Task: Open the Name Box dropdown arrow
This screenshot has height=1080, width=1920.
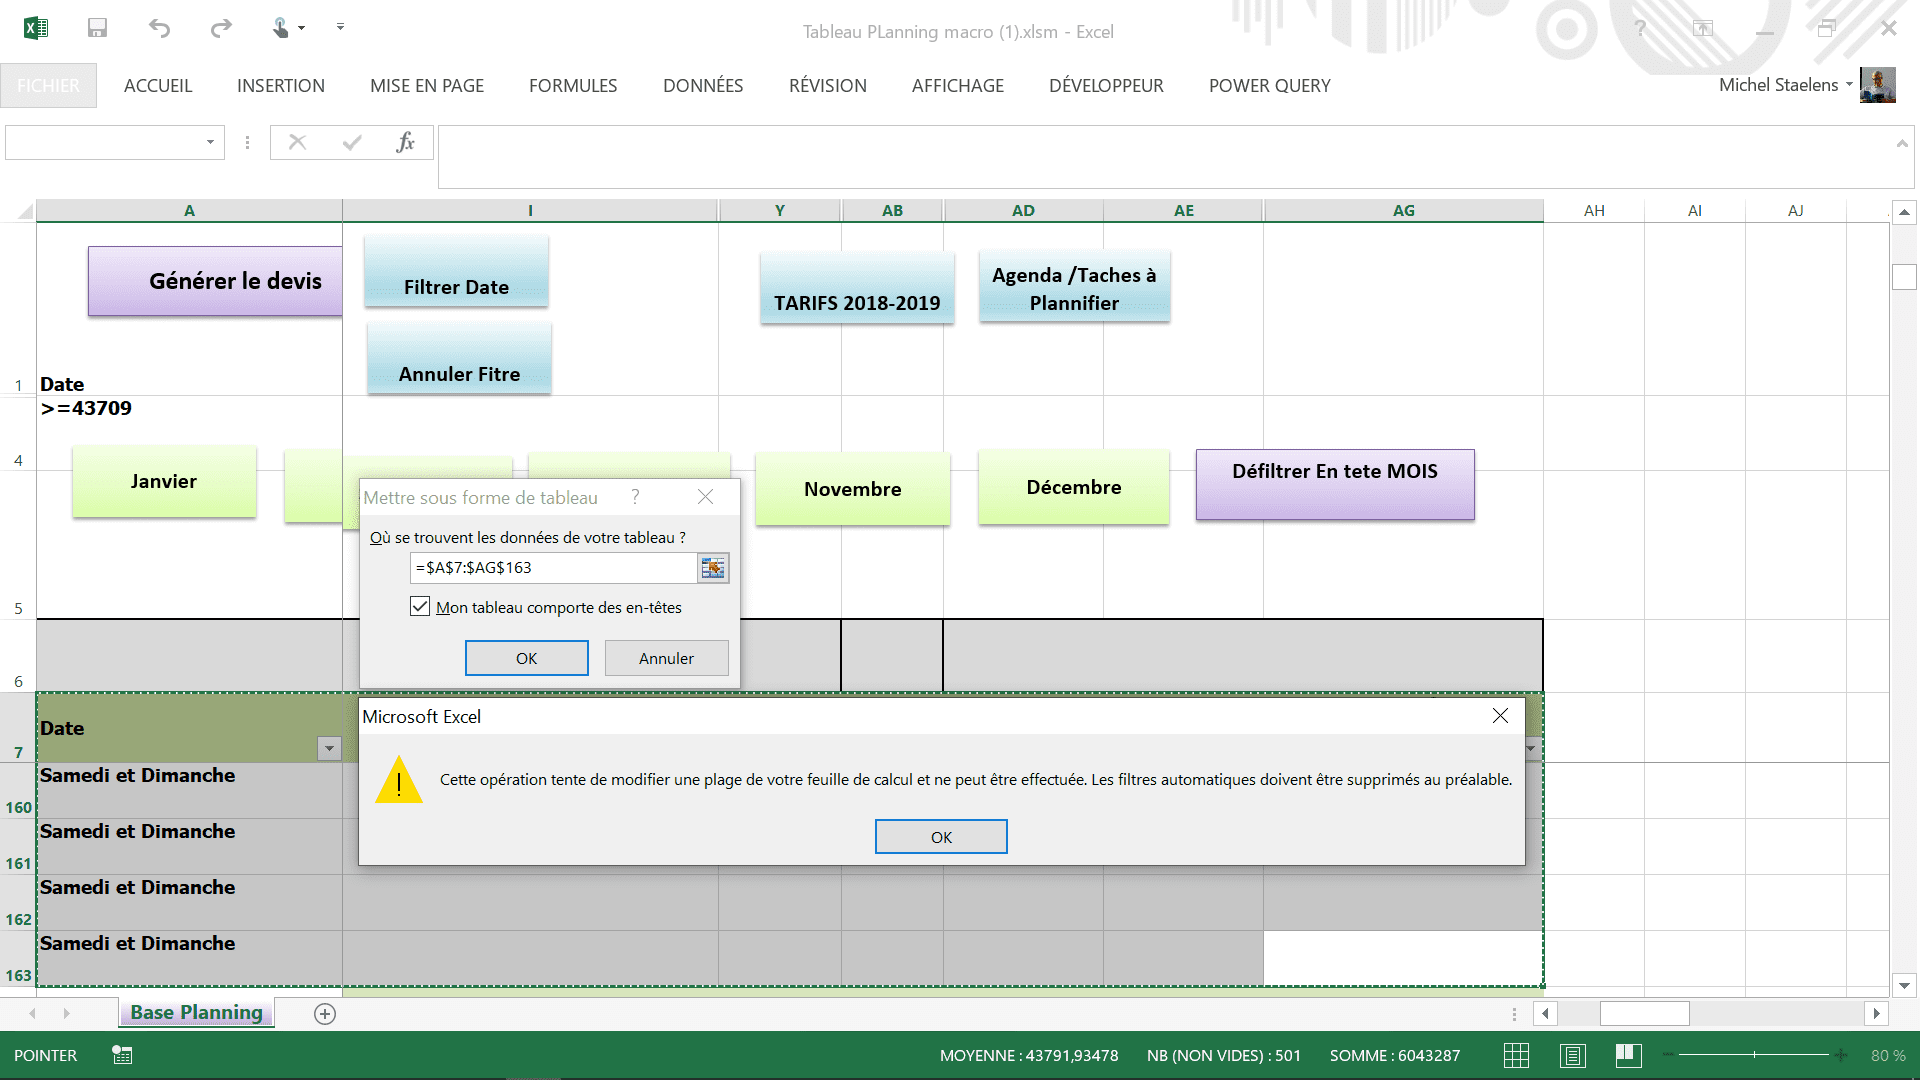Action: [210, 142]
